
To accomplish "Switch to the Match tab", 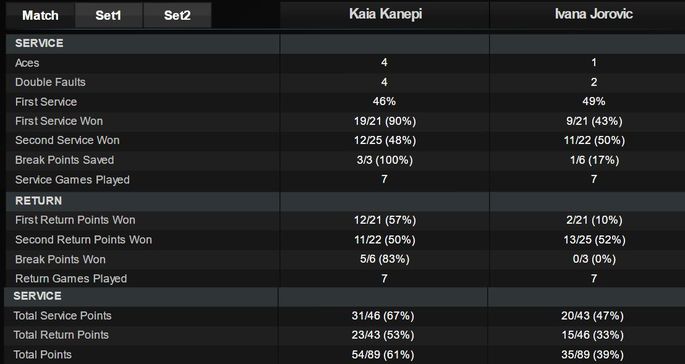I will (x=40, y=15).
